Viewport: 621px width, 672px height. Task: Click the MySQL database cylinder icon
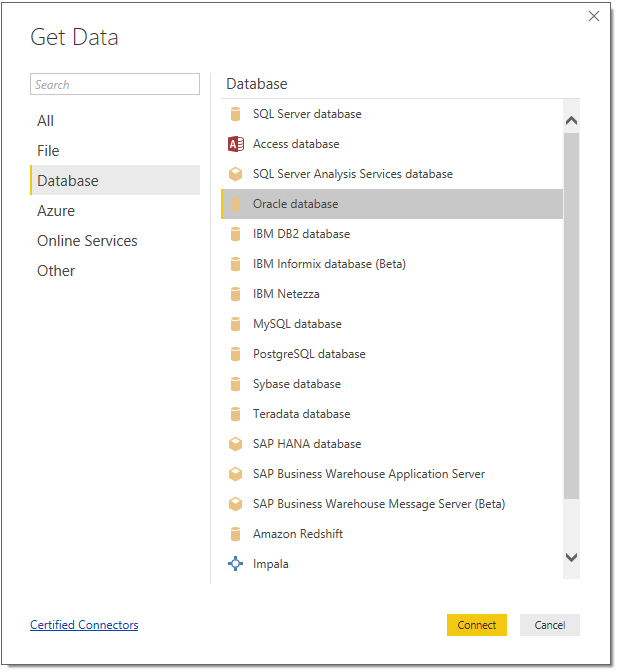[235, 324]
